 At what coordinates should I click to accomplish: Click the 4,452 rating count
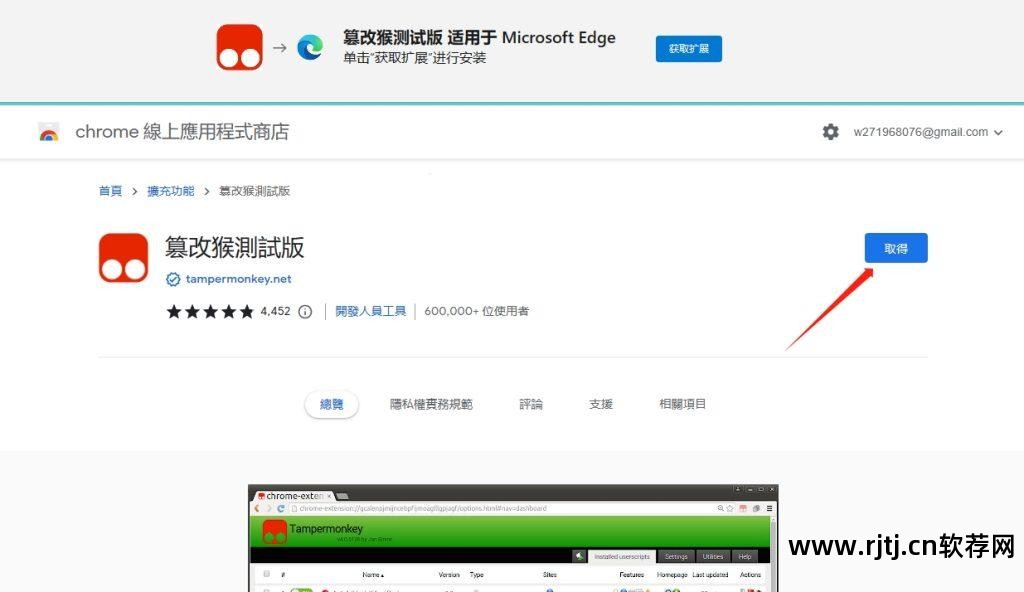pyautogui.click(x=275, y=312)
